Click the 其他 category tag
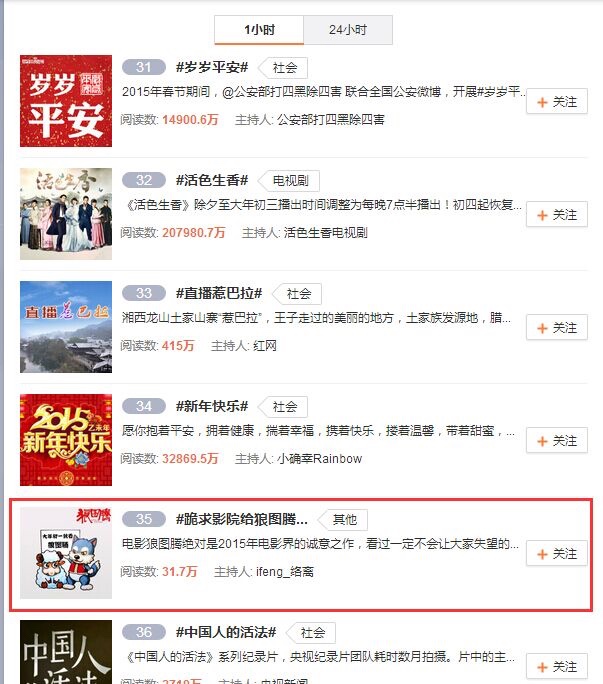603x684 pixels. (x=343, y=520)
